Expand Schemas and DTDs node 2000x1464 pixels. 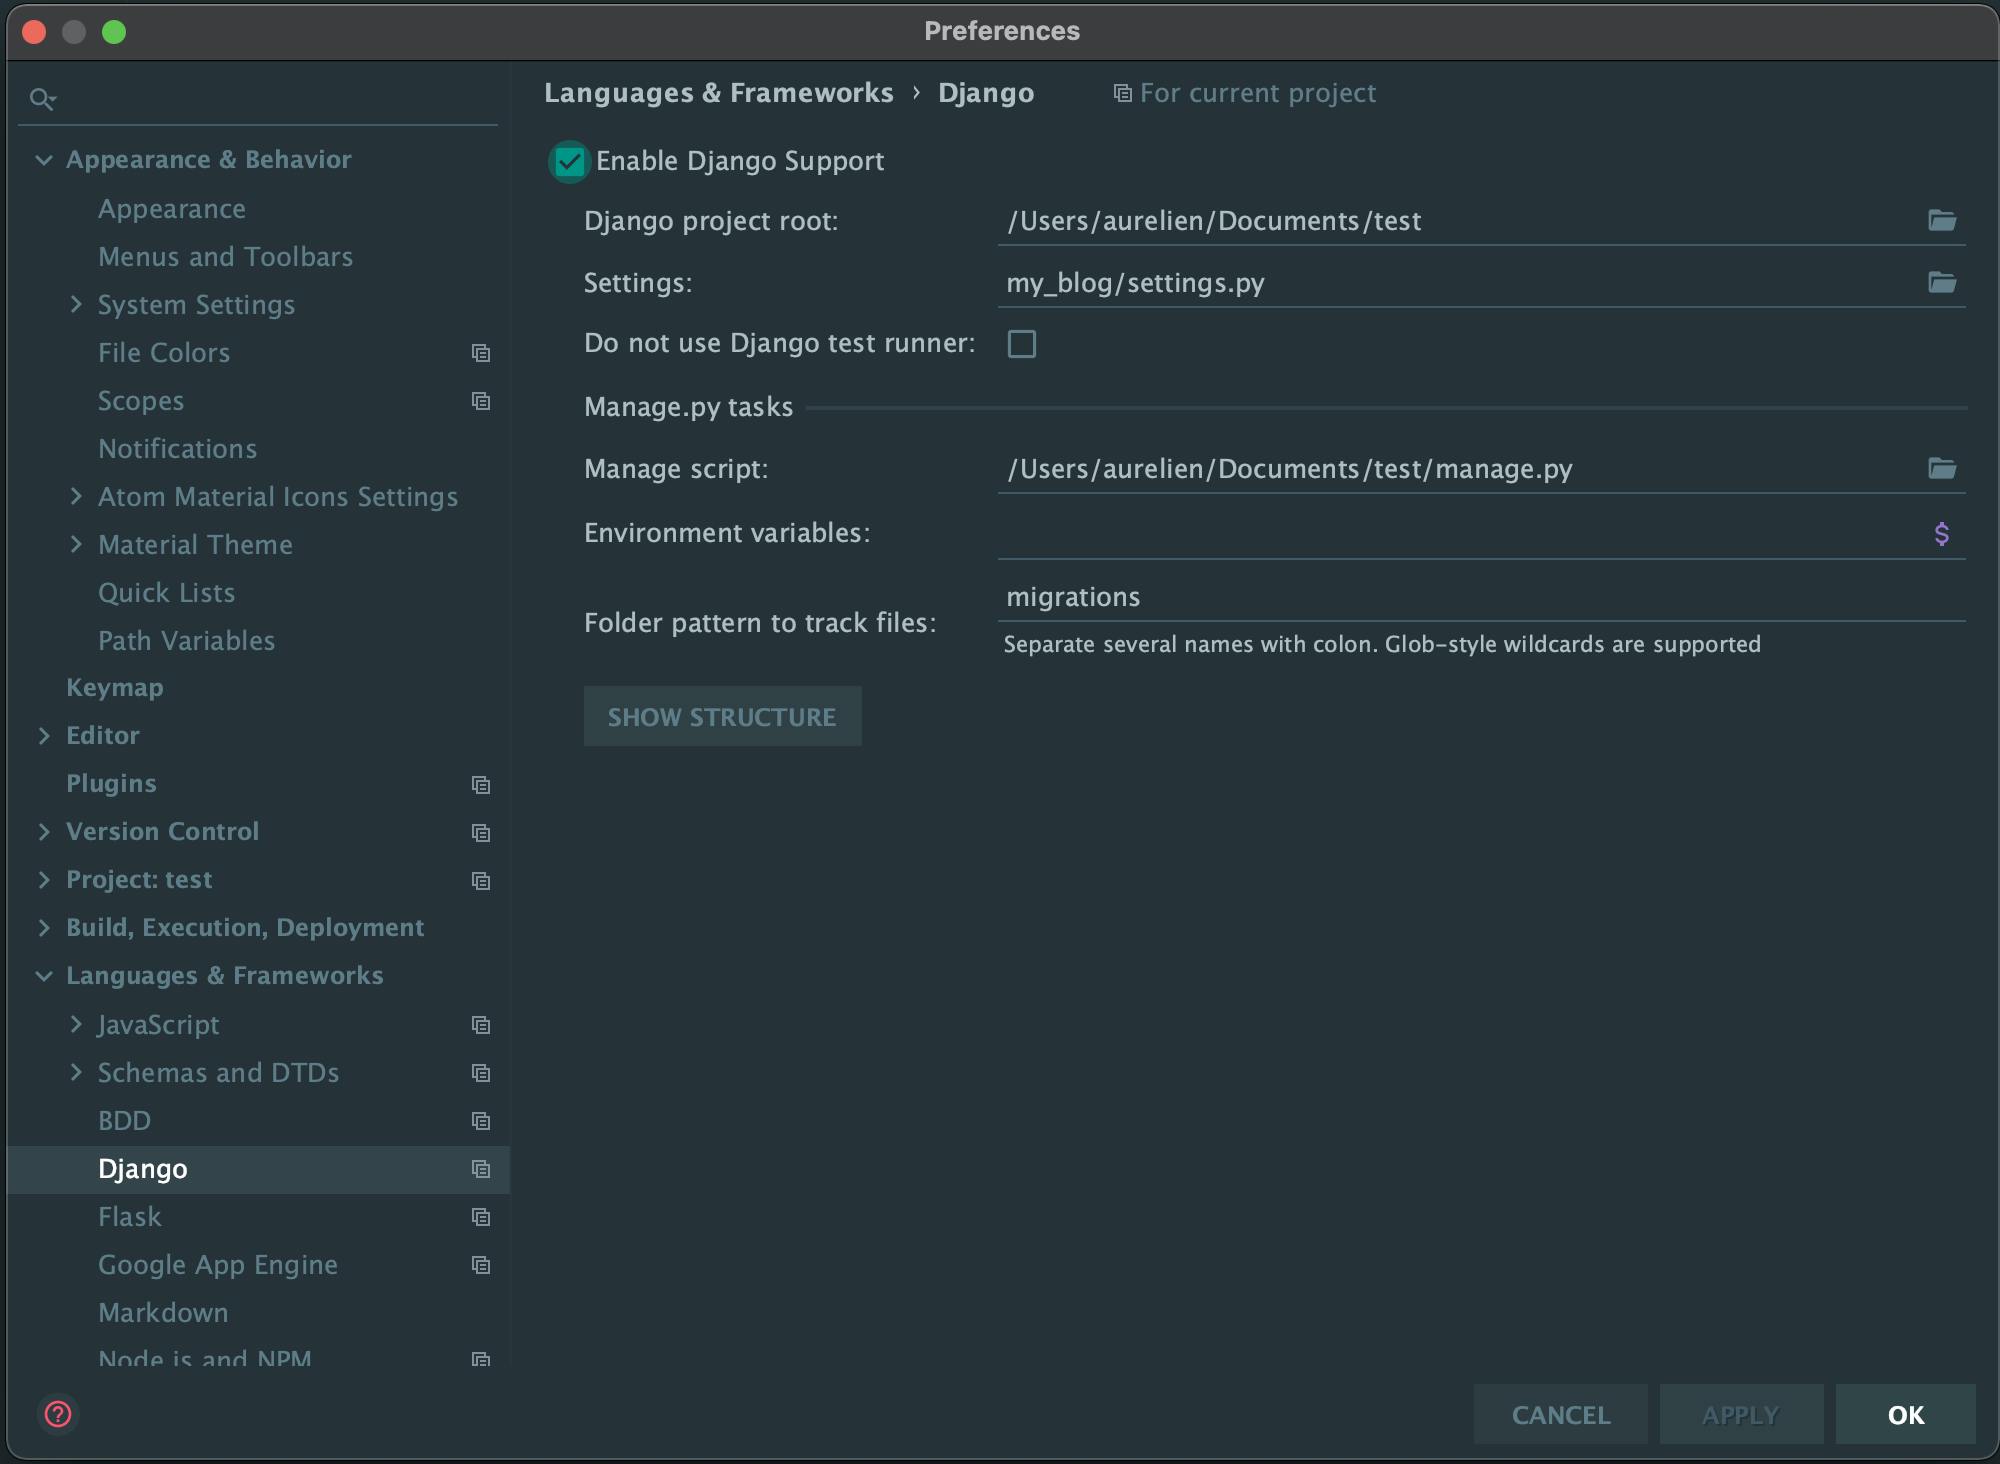tap(76, 1072)
